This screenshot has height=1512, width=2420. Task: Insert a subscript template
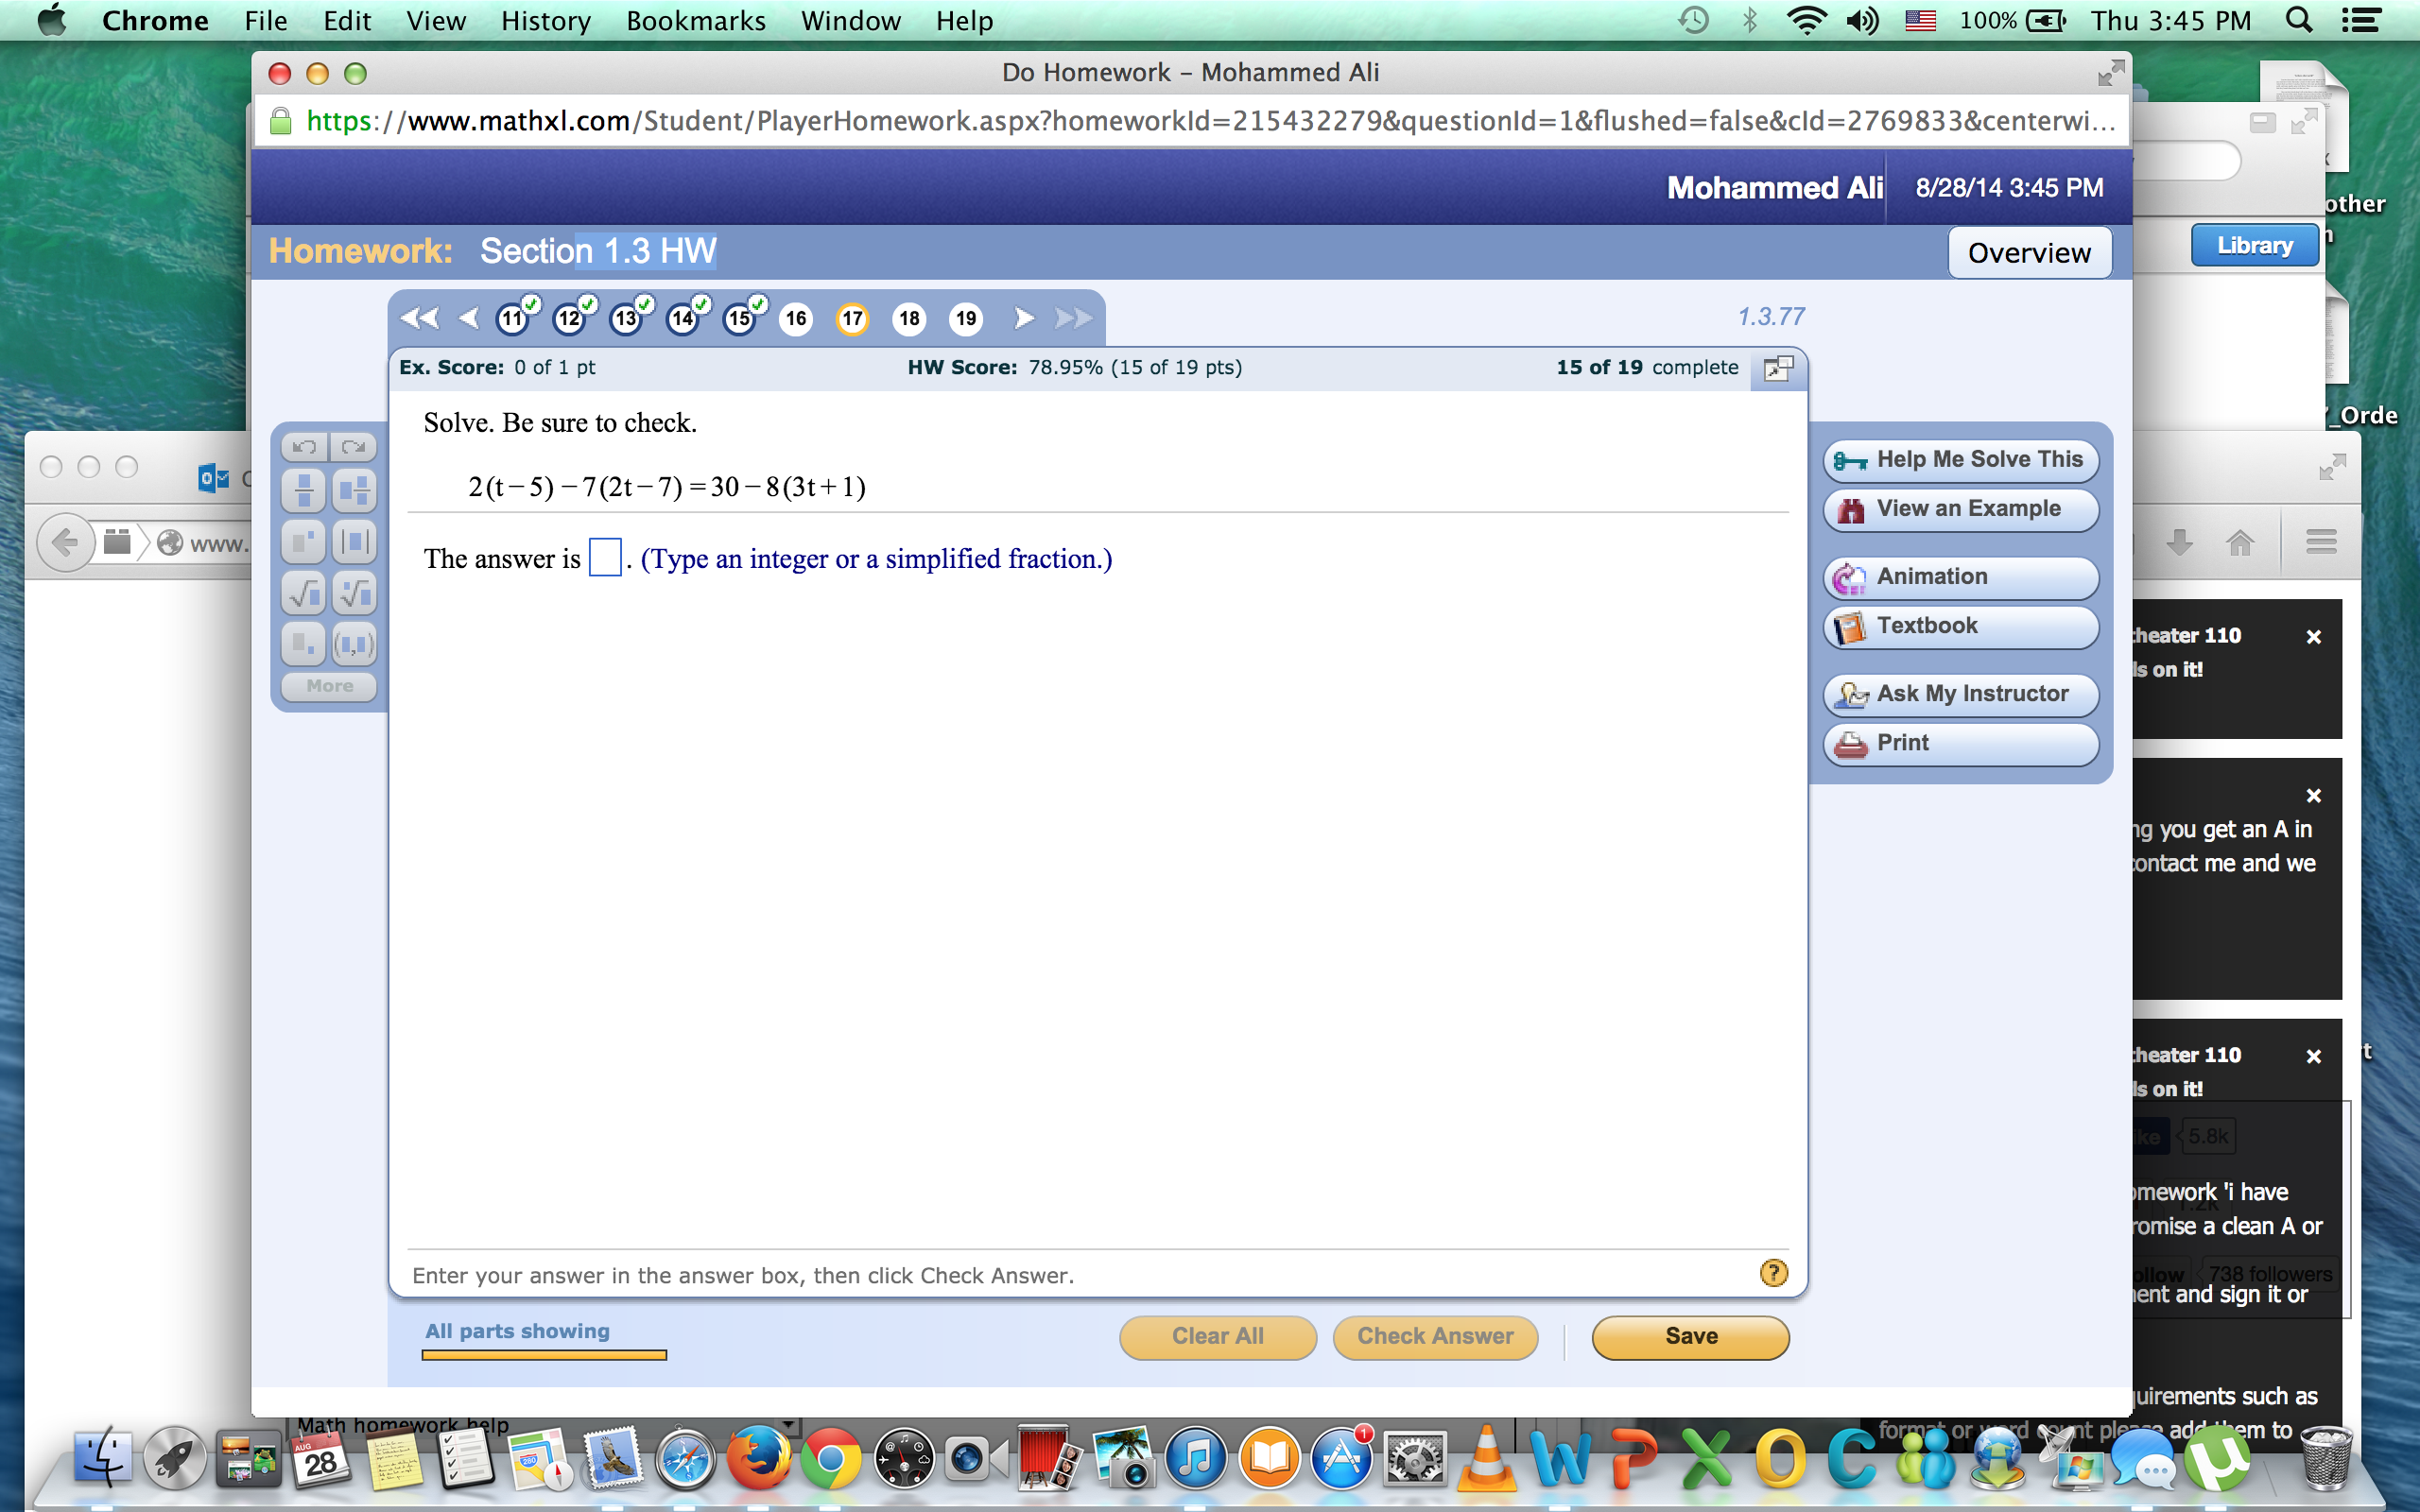(304, 644)
